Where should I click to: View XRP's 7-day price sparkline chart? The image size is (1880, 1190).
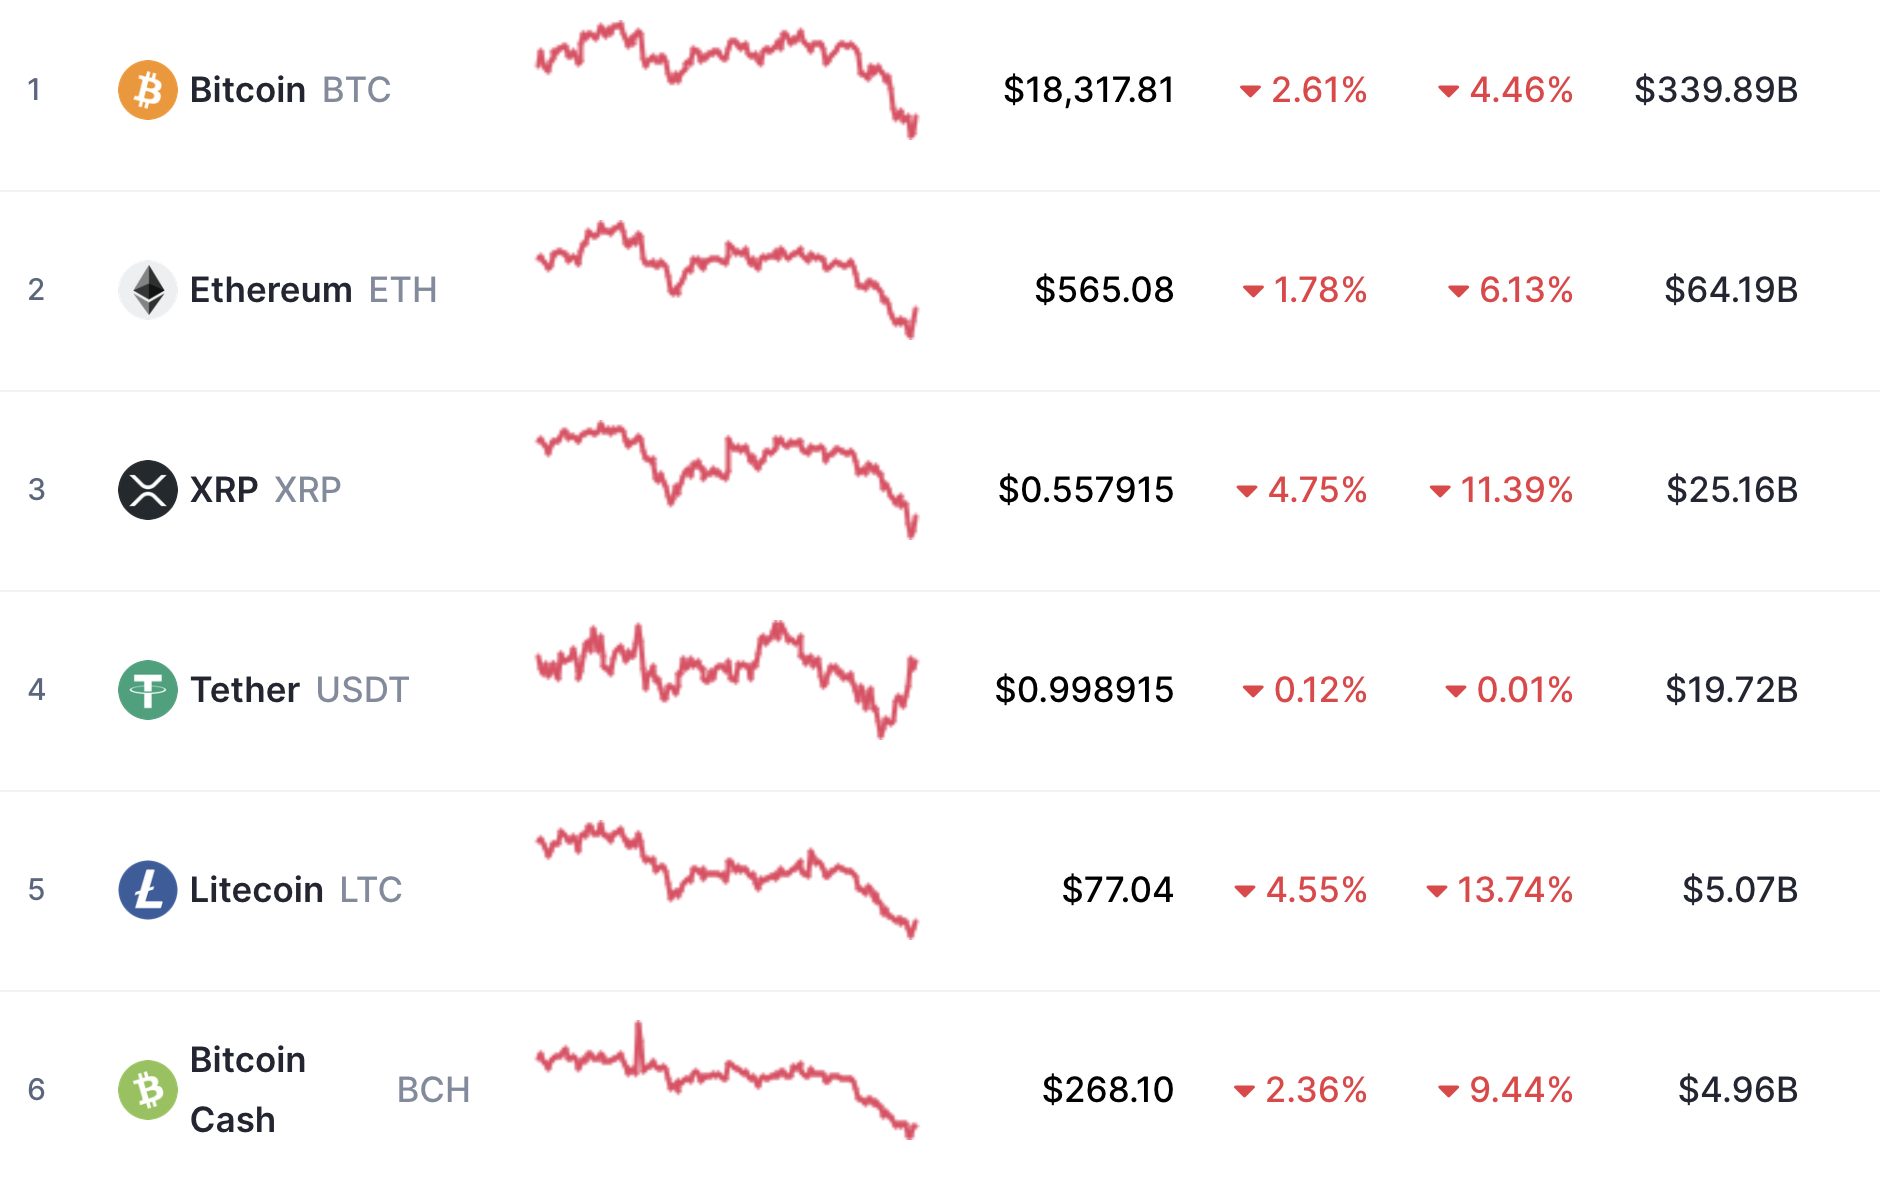[727, 480]
